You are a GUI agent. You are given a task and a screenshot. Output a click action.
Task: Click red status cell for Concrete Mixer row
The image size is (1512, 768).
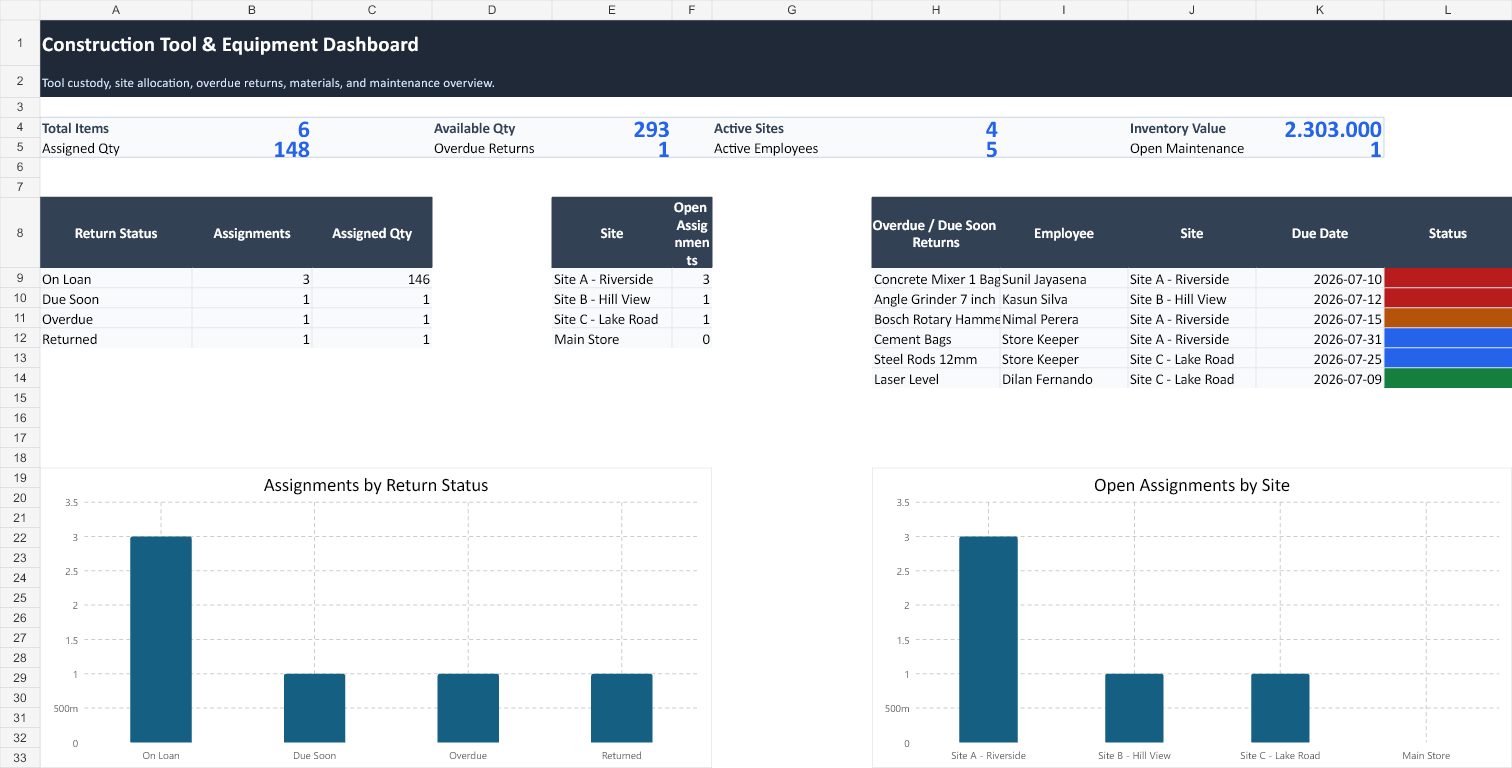click(x=1448, y=279)
